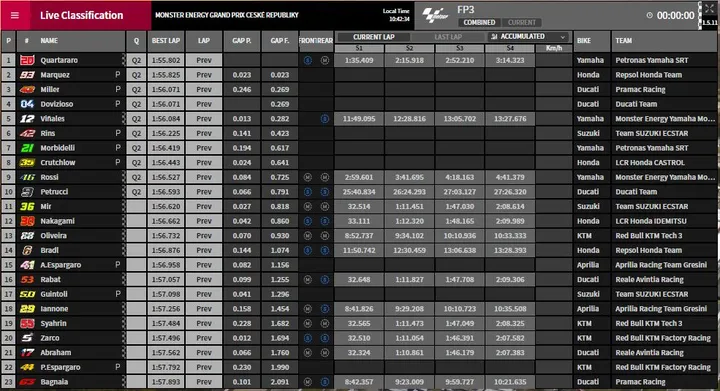Click the tyre icon in Vinales' row
Image resolution: width=720 pixels, height=391 pixels.
click(x=325, y=119)
